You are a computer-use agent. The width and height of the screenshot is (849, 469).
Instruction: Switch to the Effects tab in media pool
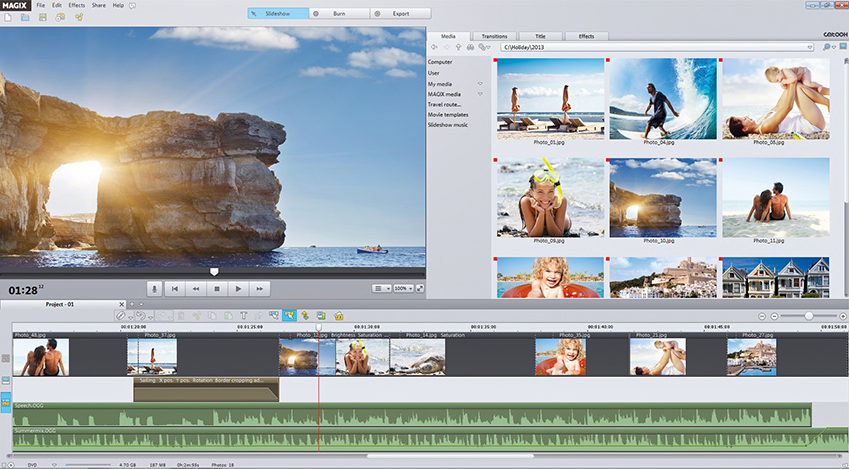[x=586, y=36]
